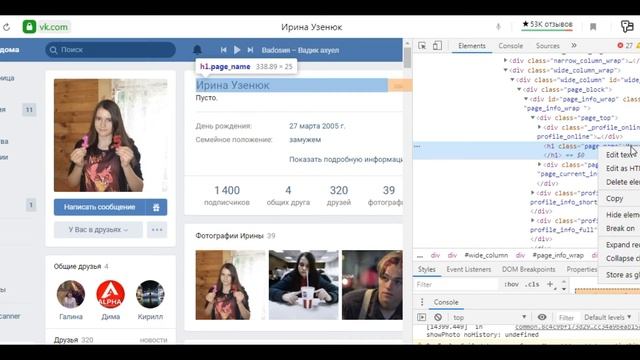Image resolution: width=640 pixels, height=360 pixels.
Task: Click 'Показать подробную информацию' link
Action: coord(346,159)
